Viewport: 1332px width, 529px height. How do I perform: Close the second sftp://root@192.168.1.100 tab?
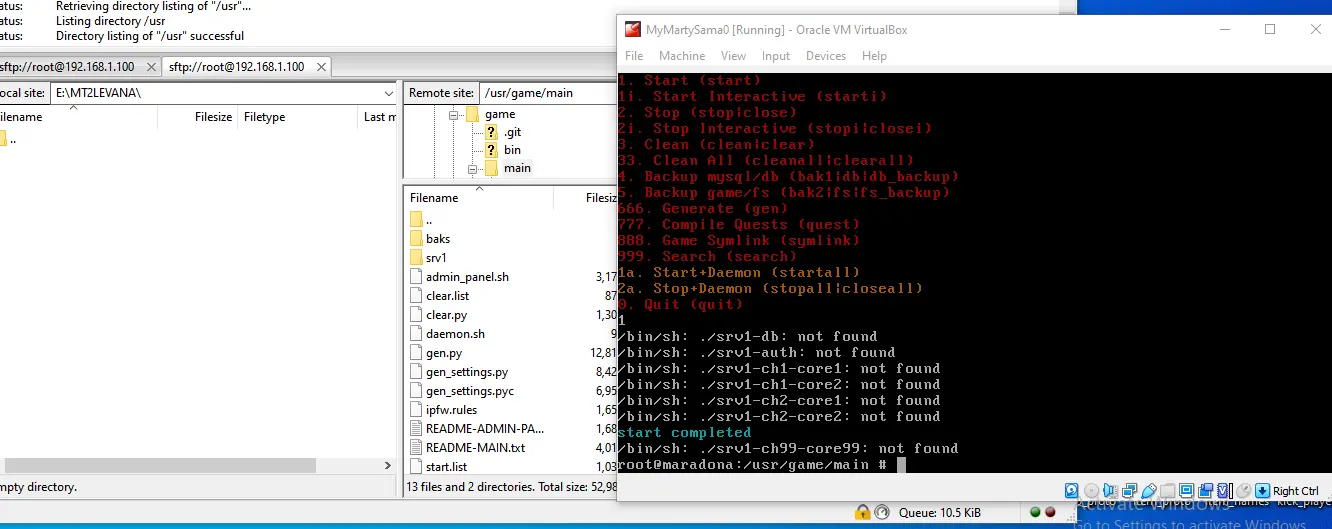tap(320, 67)
